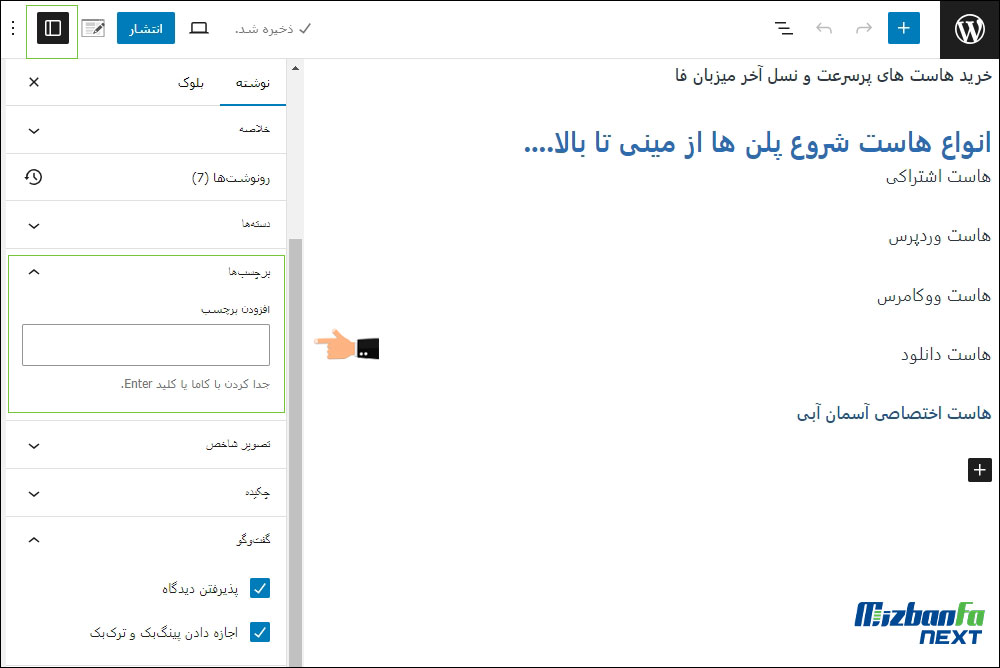Switch to the نوشته tab
Image resolution: width=1000 pixels, height=668 pixels.
253,83
